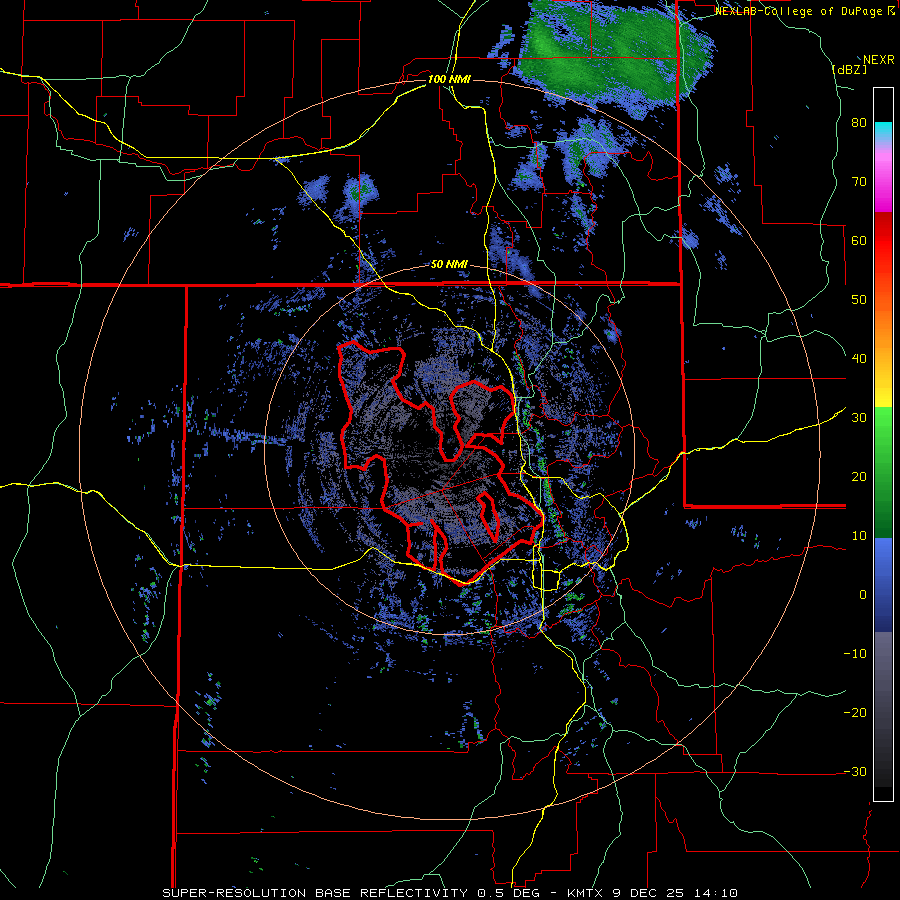The width and height of the screenshot is (900, 900).
Task: Click the "20" value on dBZ scale
Action: click(859, 477)
